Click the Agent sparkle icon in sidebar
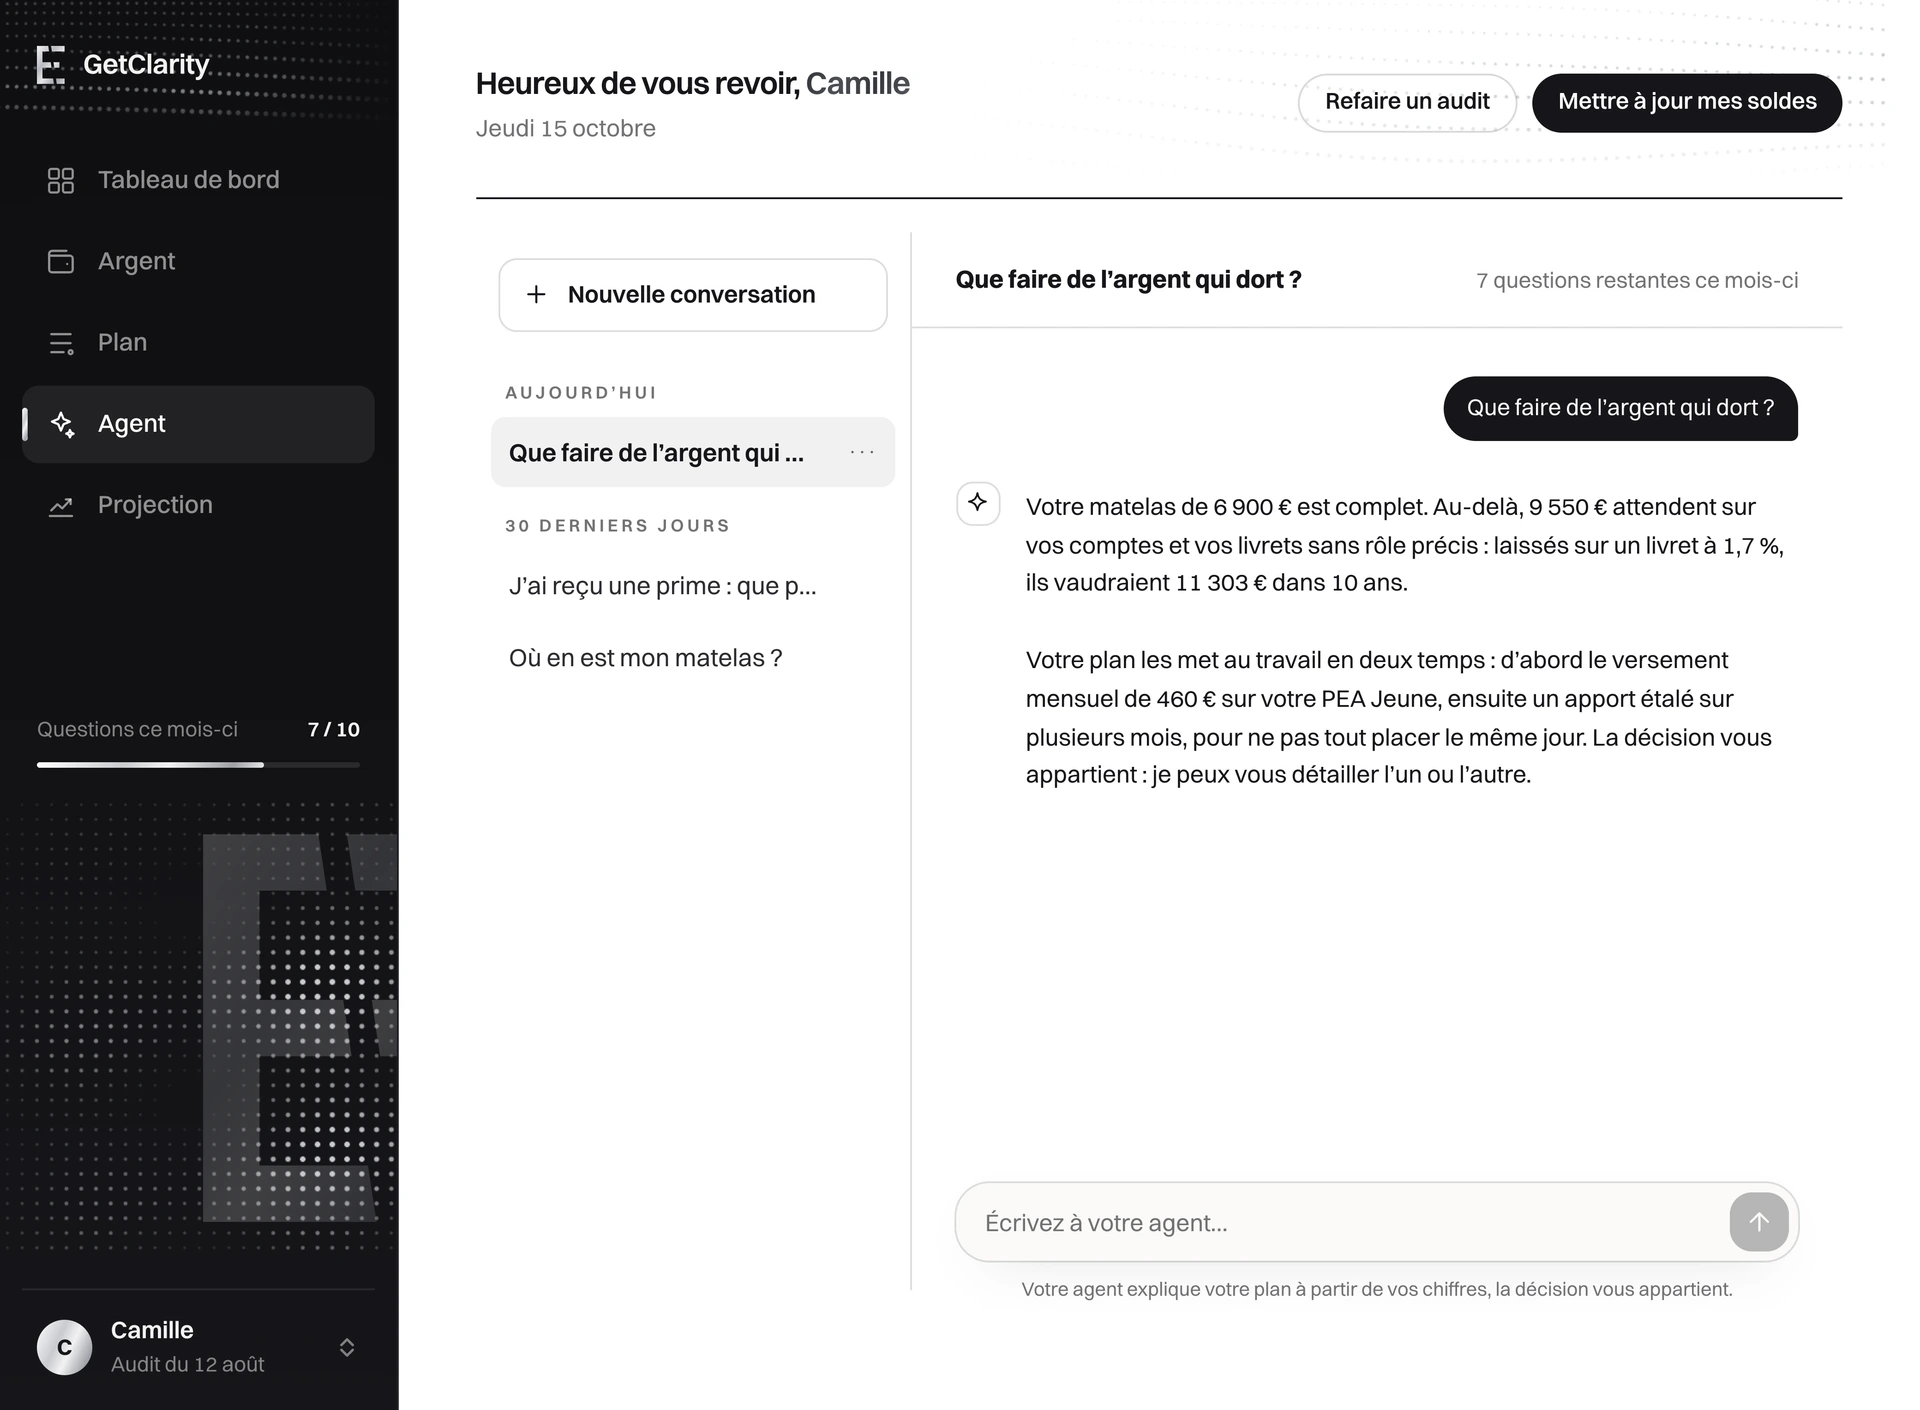 (x=62, y=424)
